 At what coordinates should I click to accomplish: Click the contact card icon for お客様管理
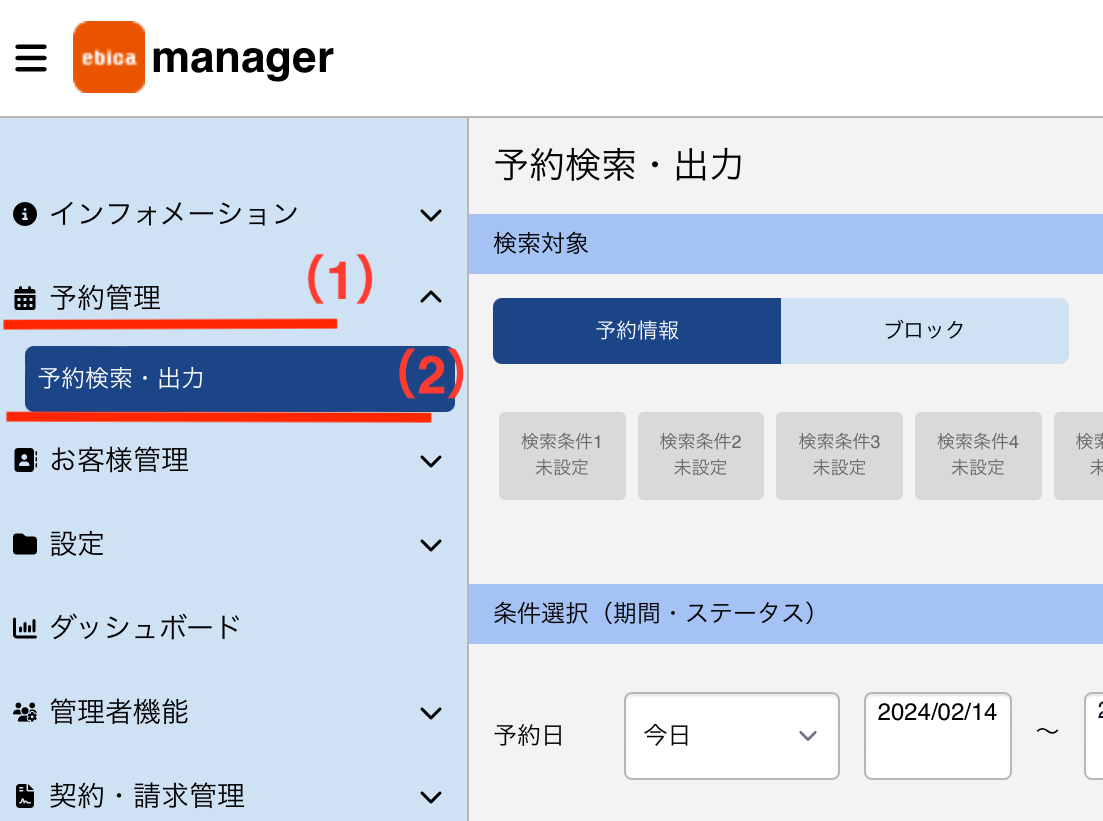[25, 460]
